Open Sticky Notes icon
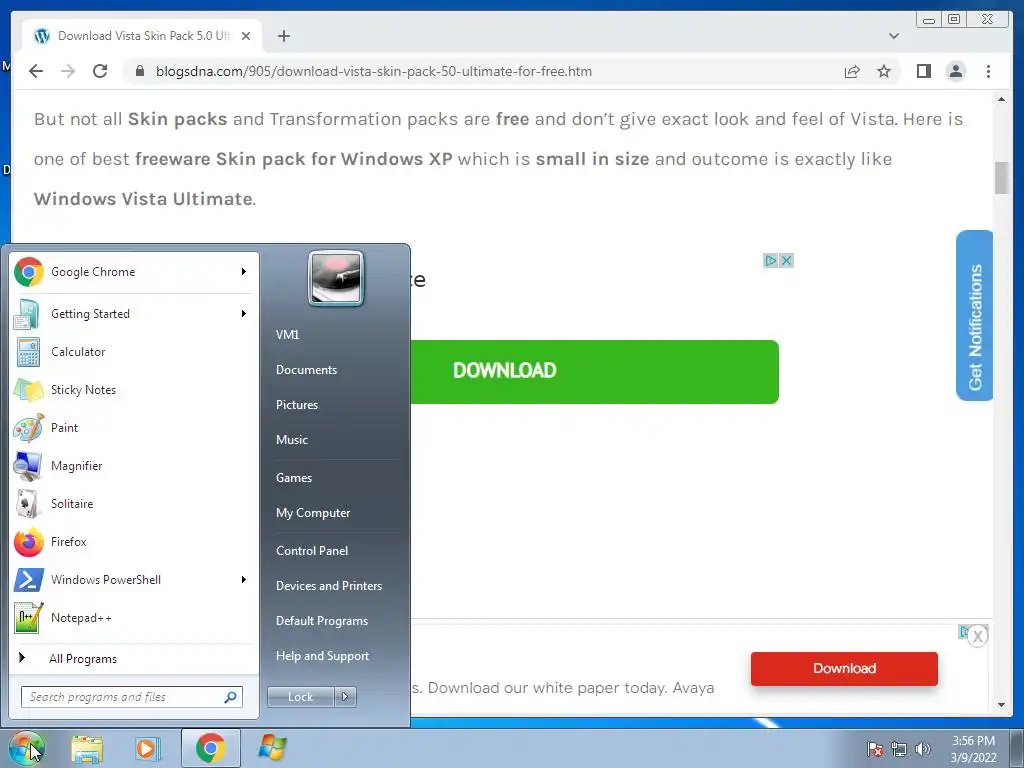Viewport: 1024px width, 768px height. tap(28, 390)
